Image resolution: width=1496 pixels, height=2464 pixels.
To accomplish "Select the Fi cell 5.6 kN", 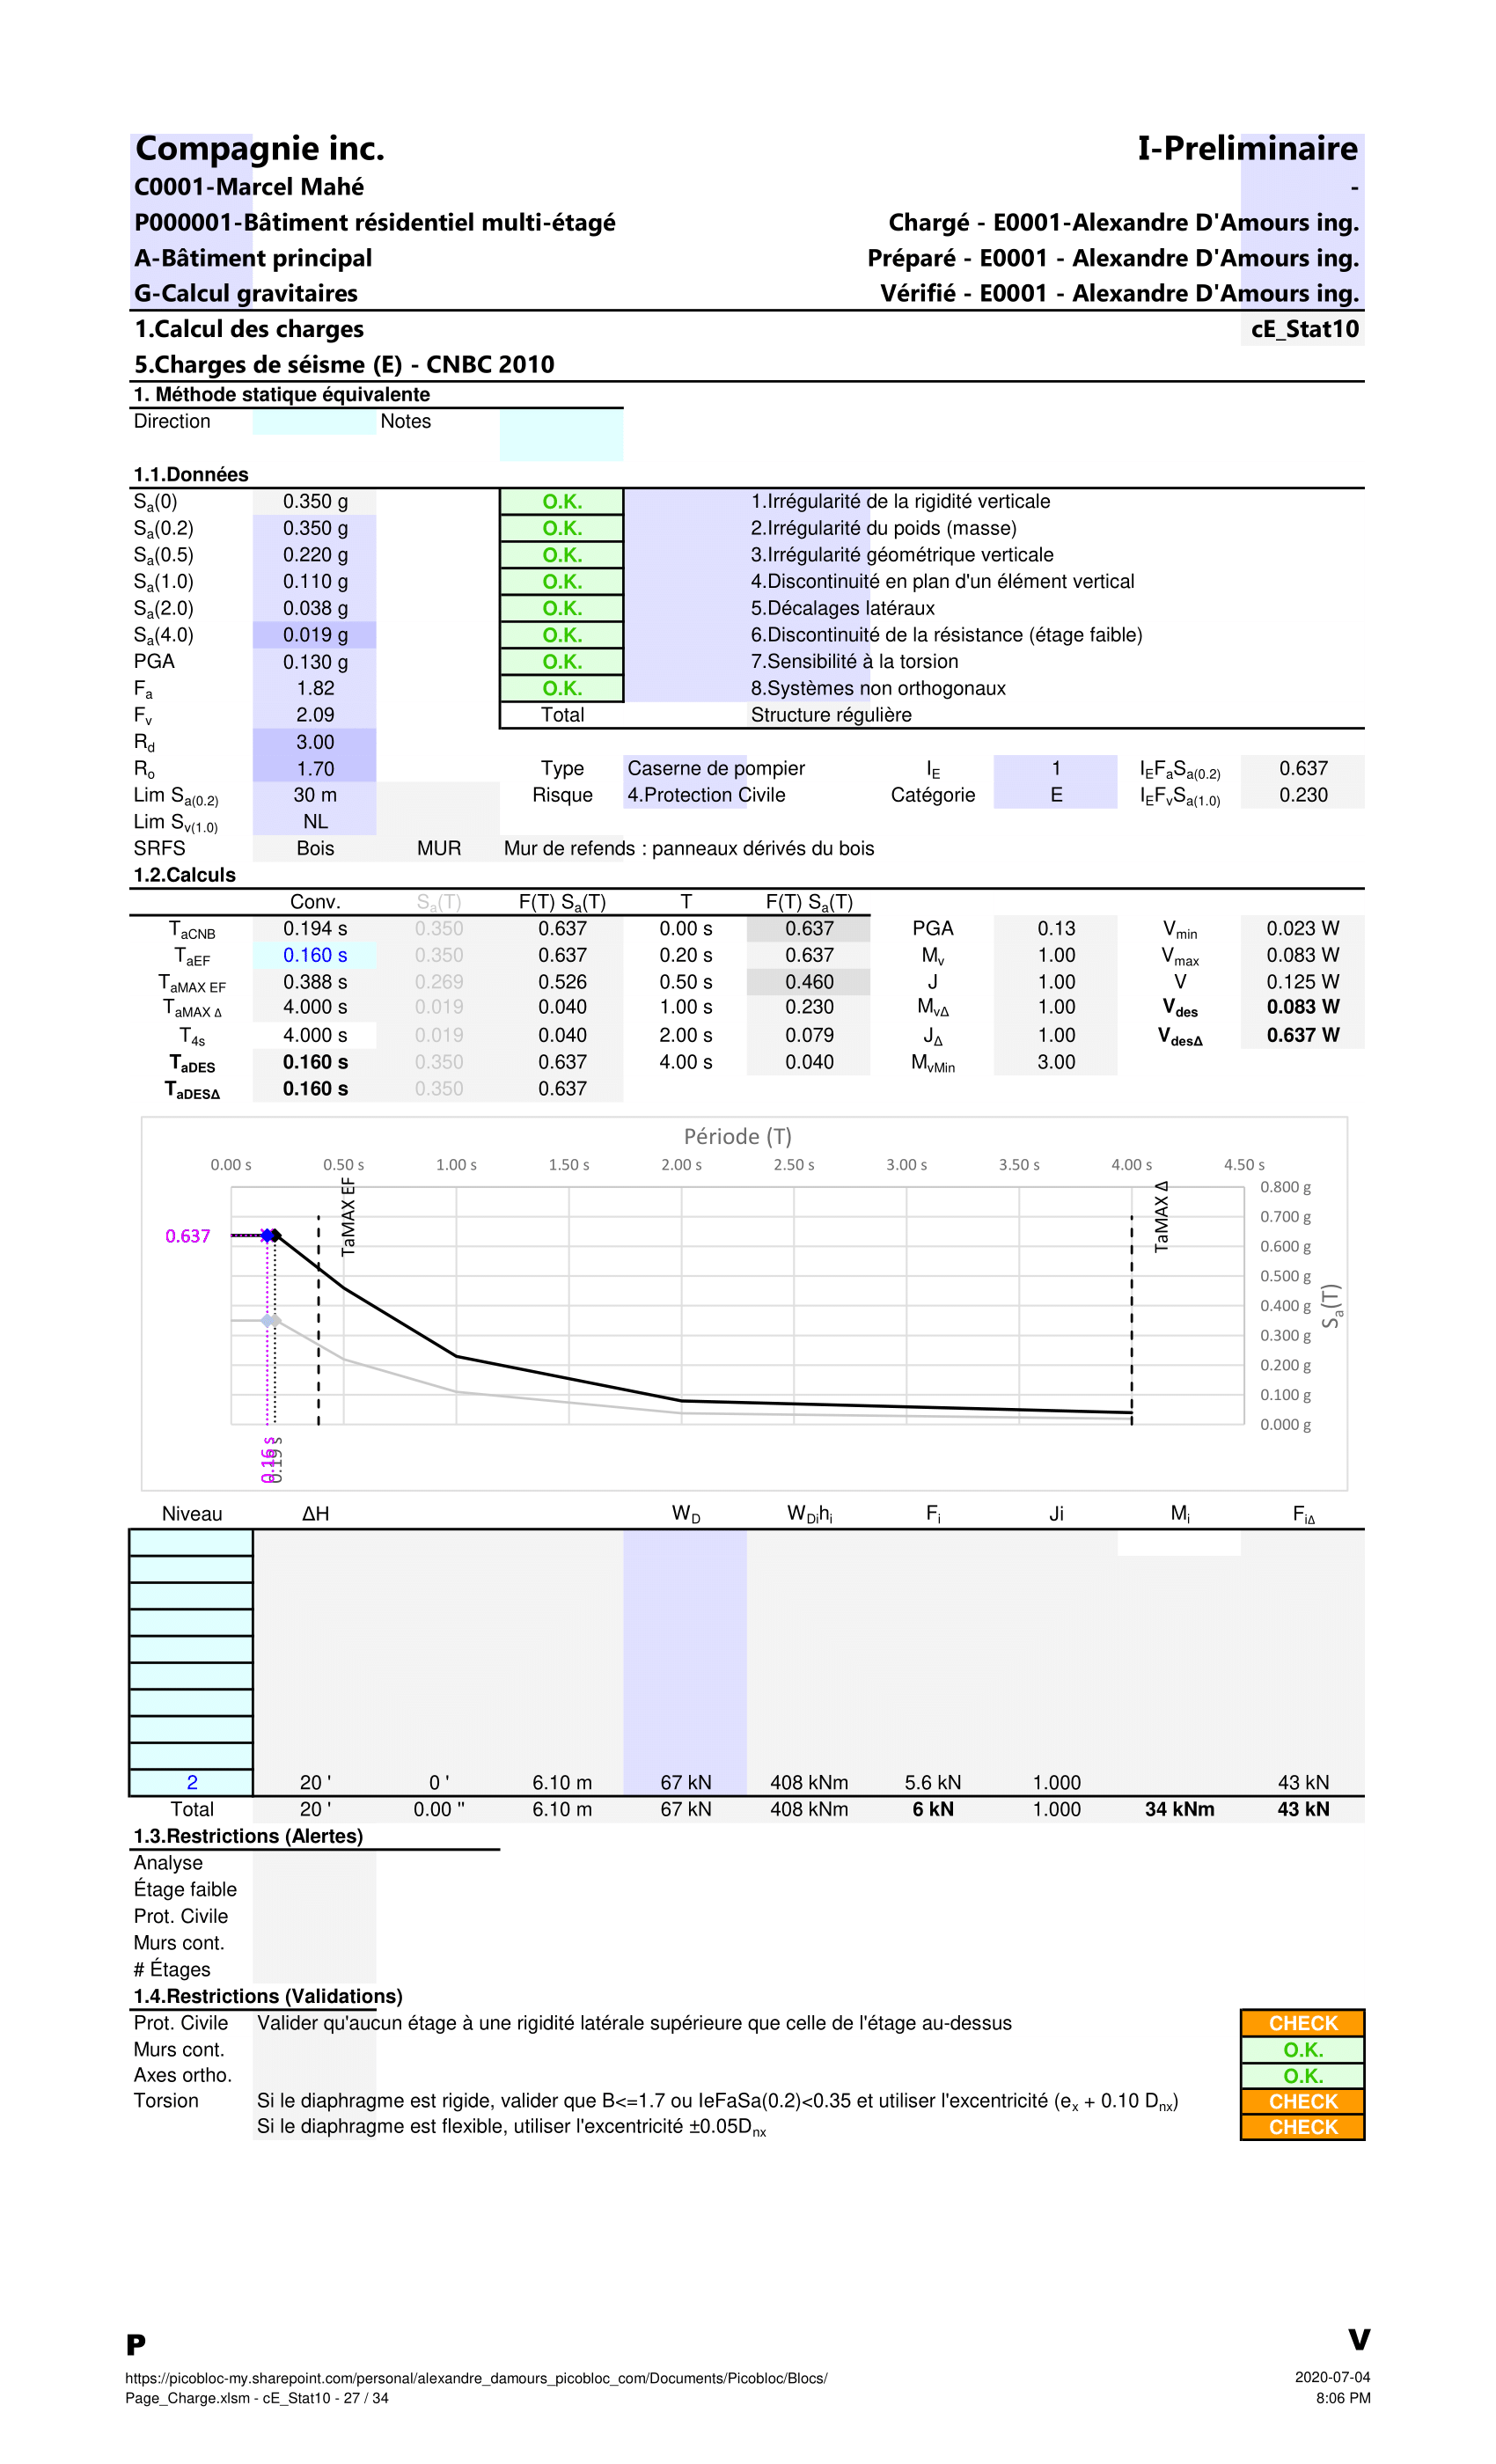I will click(932, 1782).
